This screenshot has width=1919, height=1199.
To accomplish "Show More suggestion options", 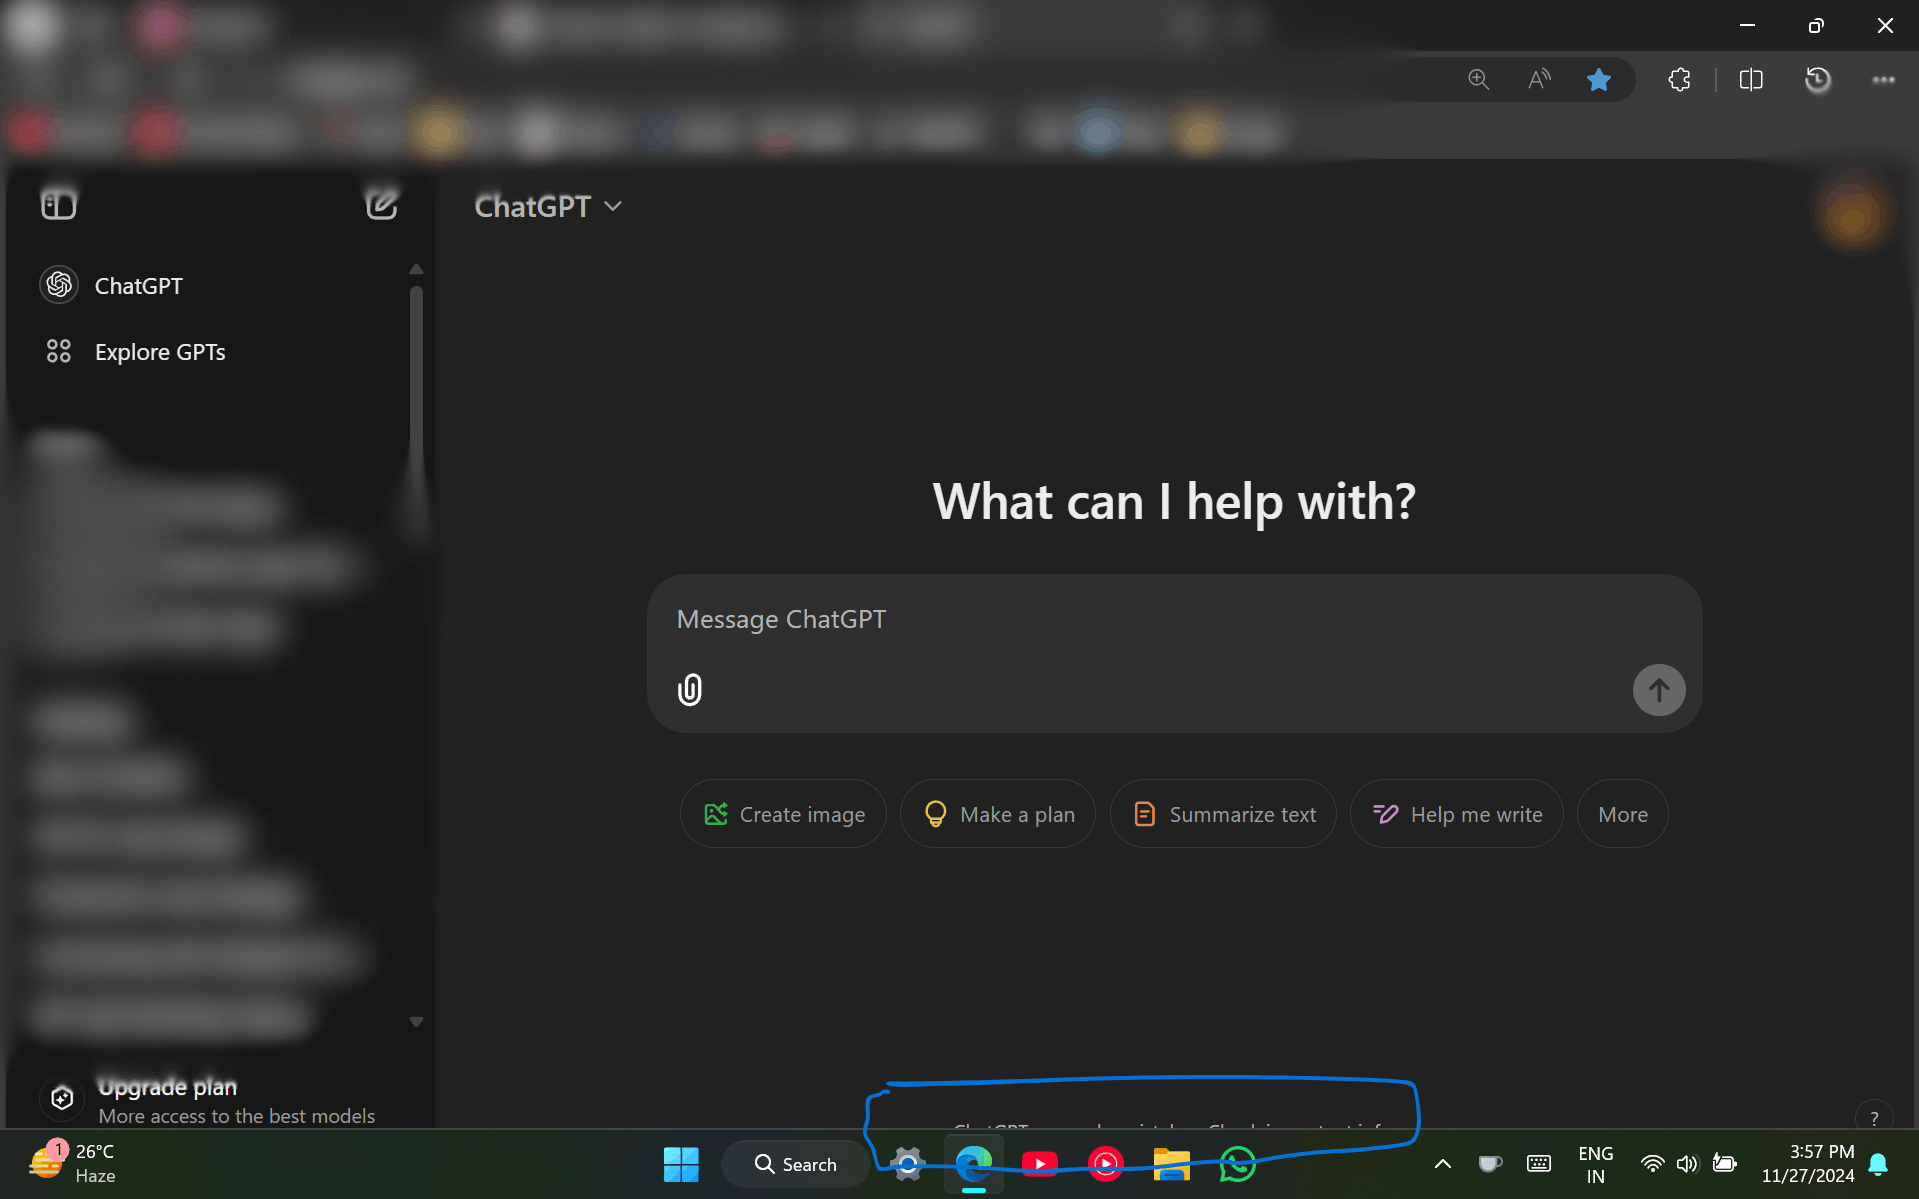I will point(1623,814).
